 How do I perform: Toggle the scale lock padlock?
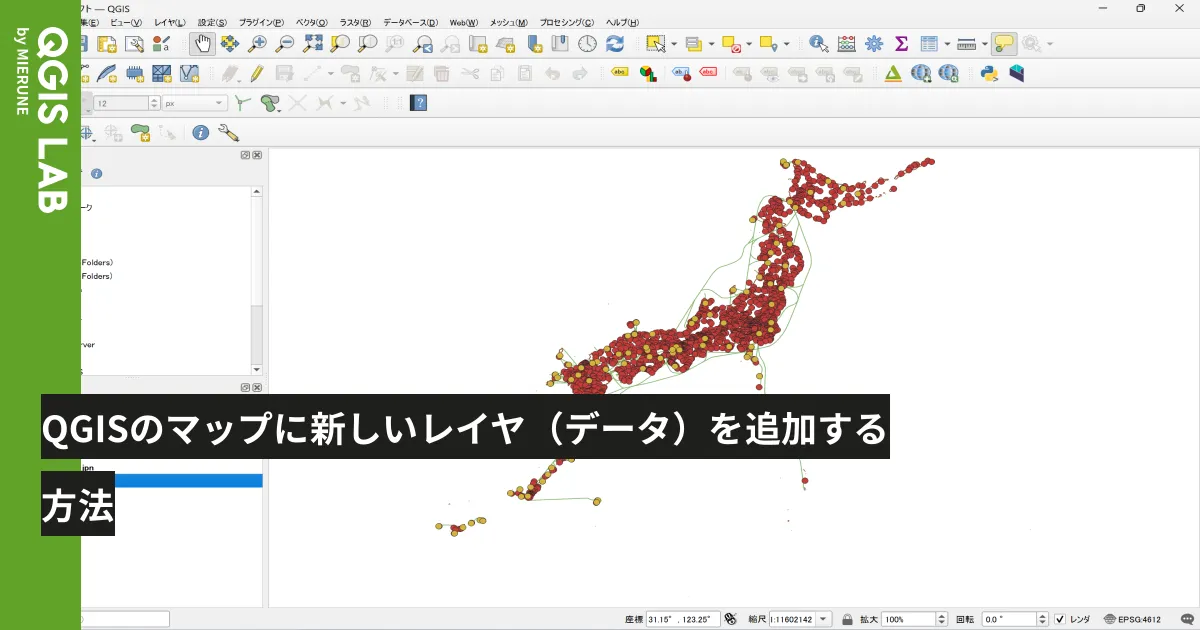[847, 618]
